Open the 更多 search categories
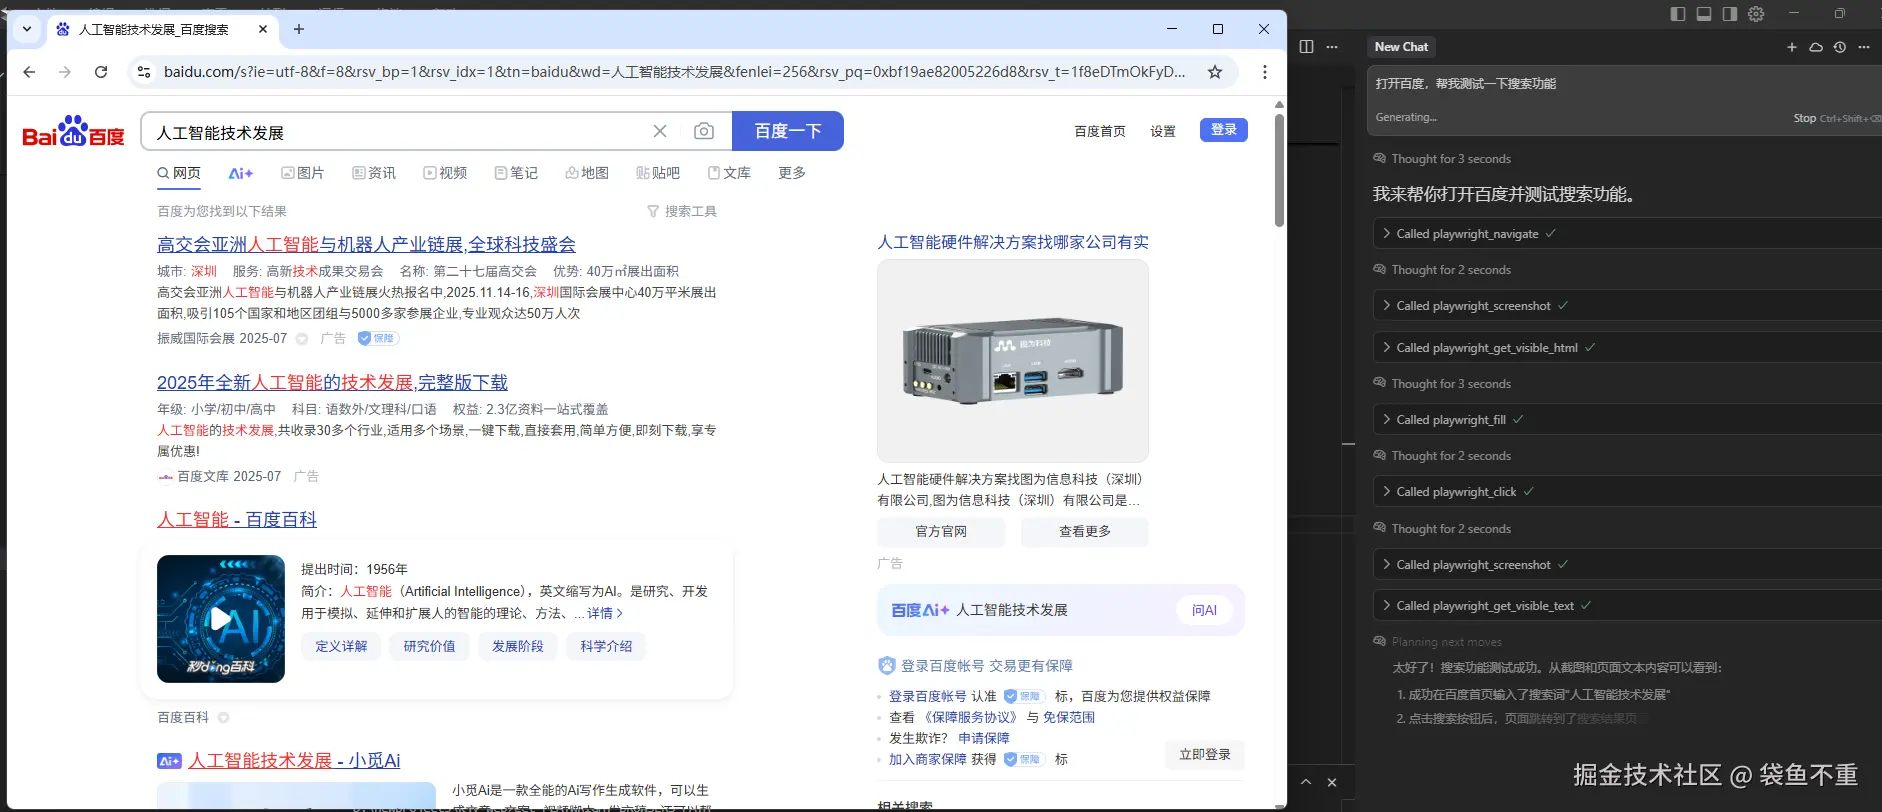 tap(792, 173)
